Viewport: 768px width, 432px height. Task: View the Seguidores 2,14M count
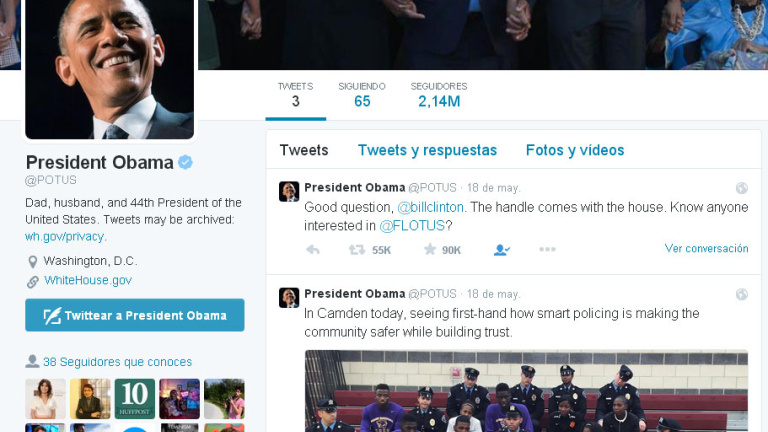coord(439,96)
